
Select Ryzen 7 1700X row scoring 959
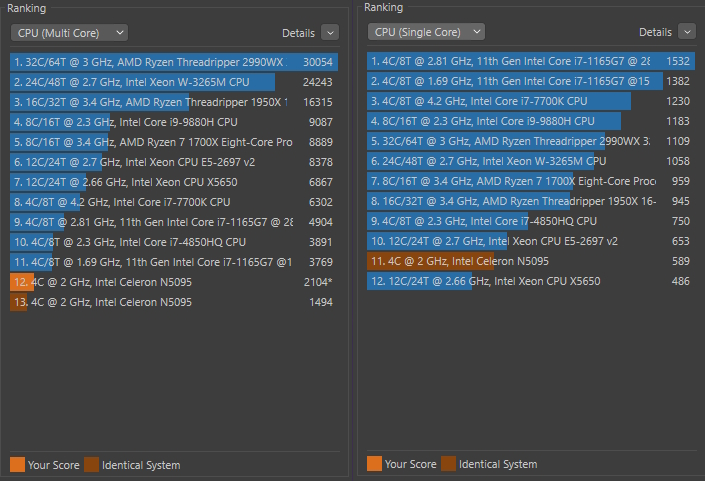pyautogui.click(x=531, y=181)
